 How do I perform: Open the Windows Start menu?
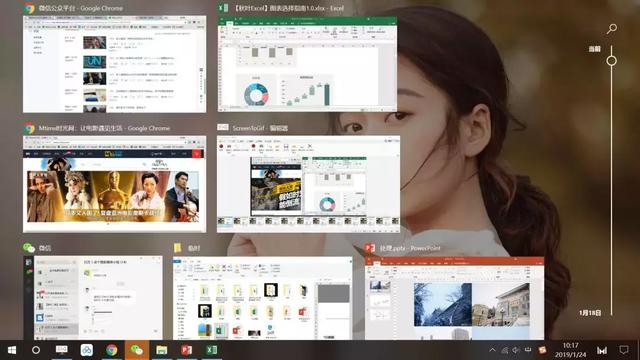pos(11,350)
